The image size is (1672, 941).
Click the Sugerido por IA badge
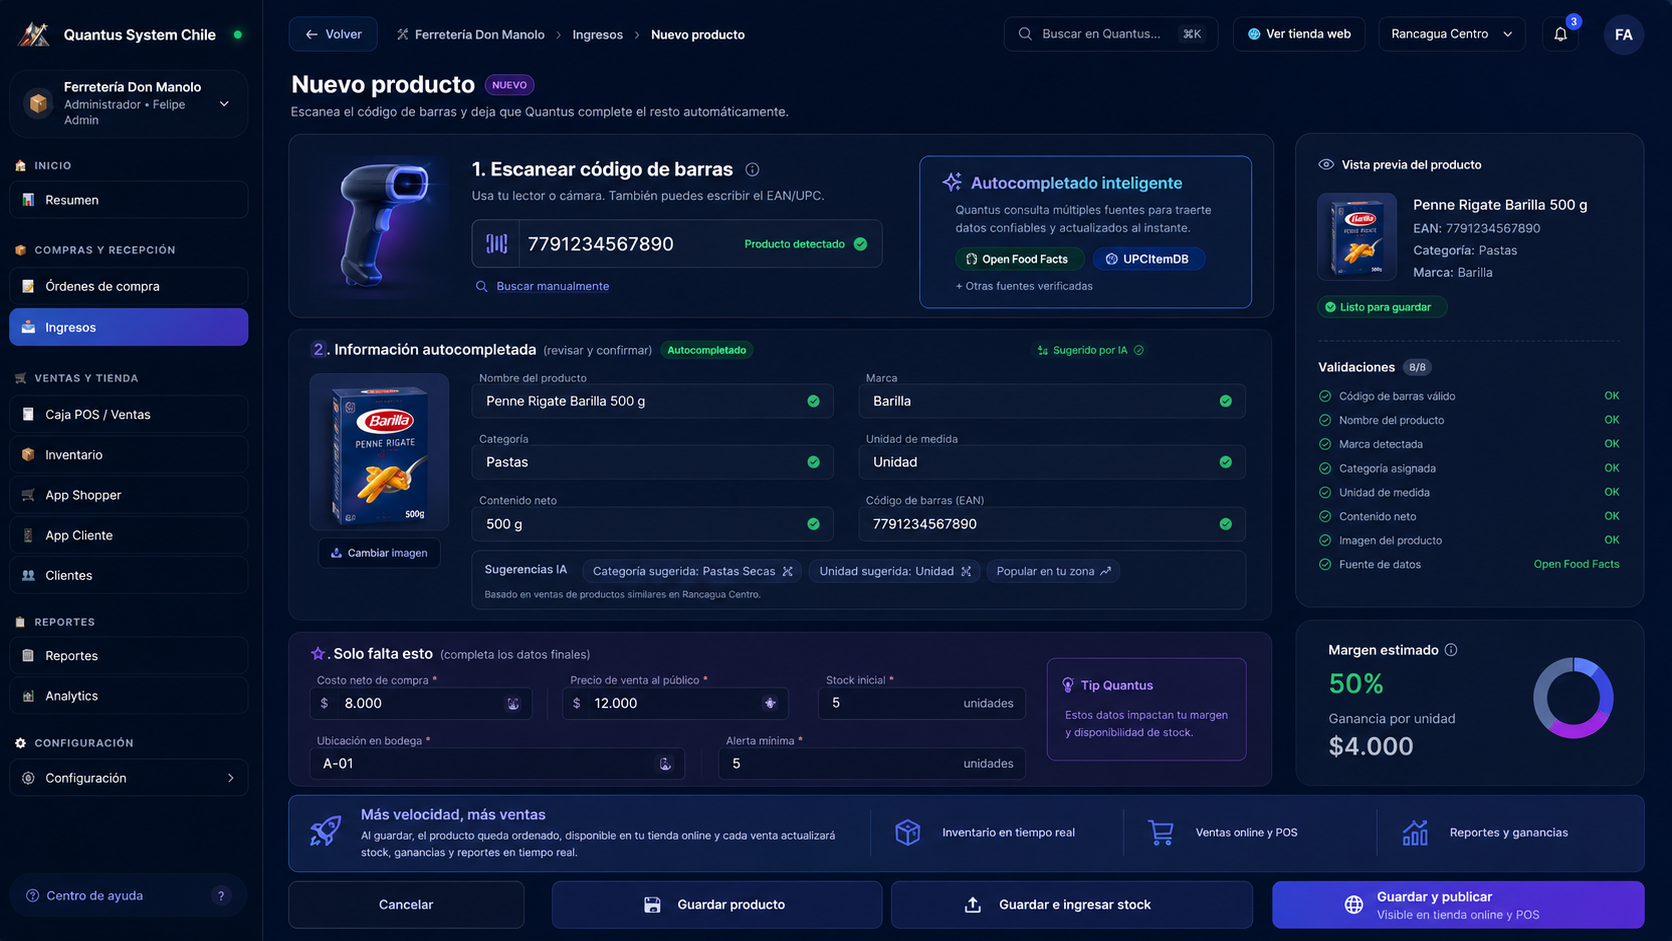1091,350
